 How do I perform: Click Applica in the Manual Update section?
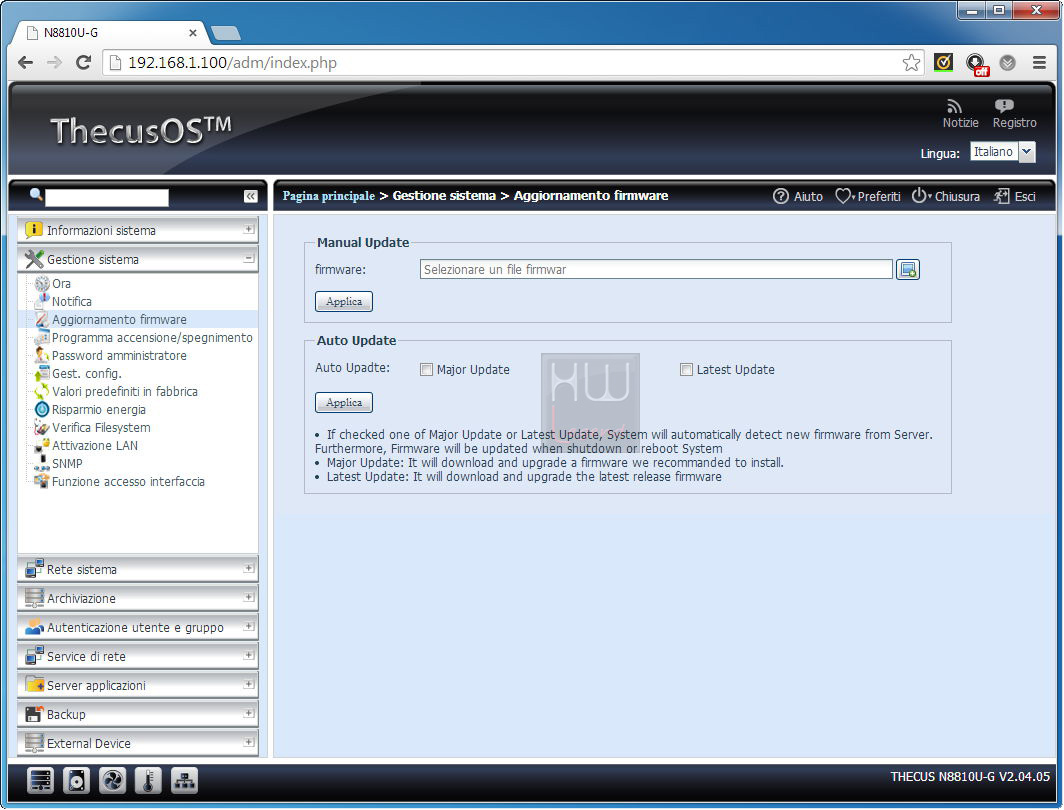tap(344, 301)
